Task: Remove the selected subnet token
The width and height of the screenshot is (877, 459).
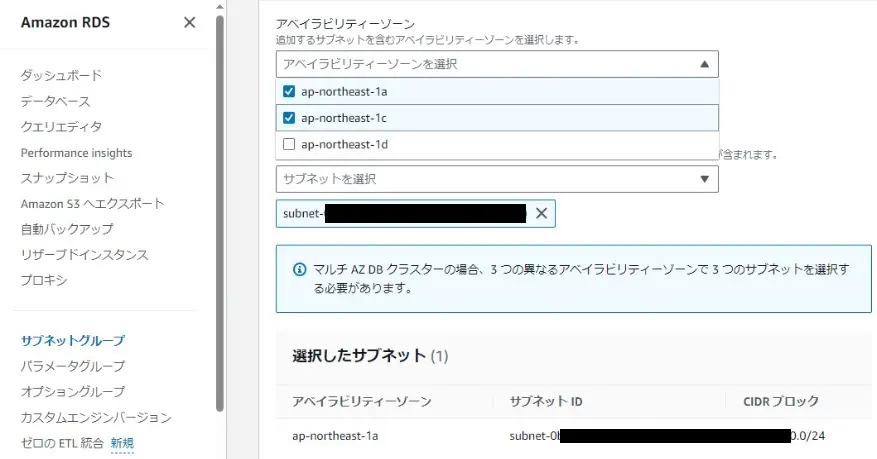Action: 541,213
